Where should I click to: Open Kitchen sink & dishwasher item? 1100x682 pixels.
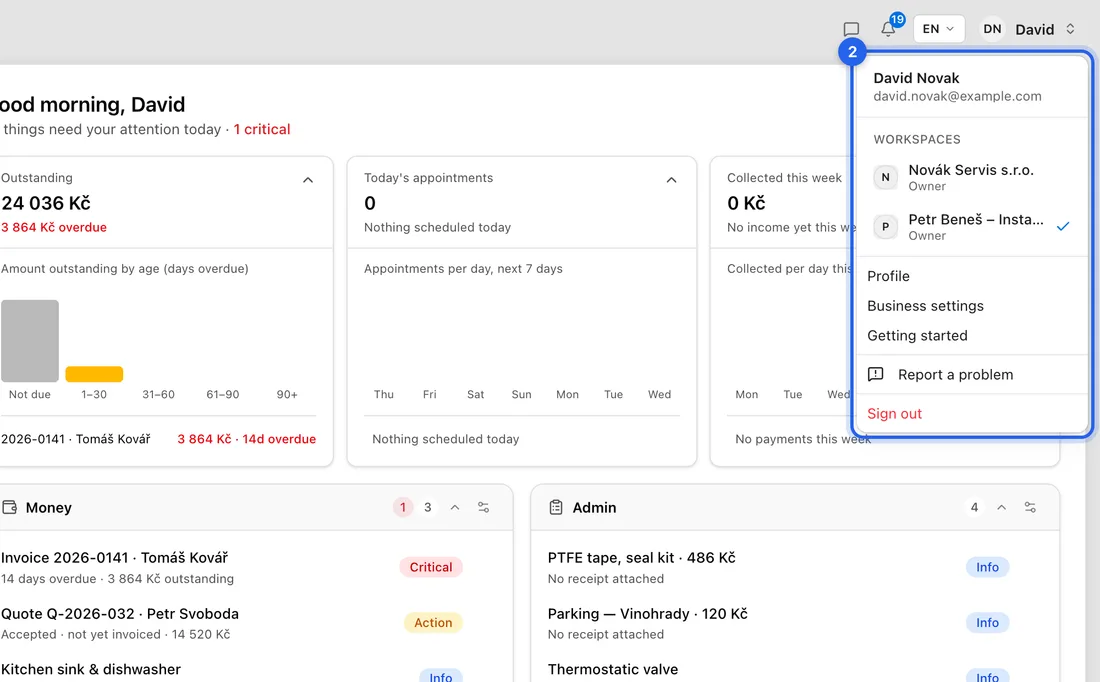90,669
